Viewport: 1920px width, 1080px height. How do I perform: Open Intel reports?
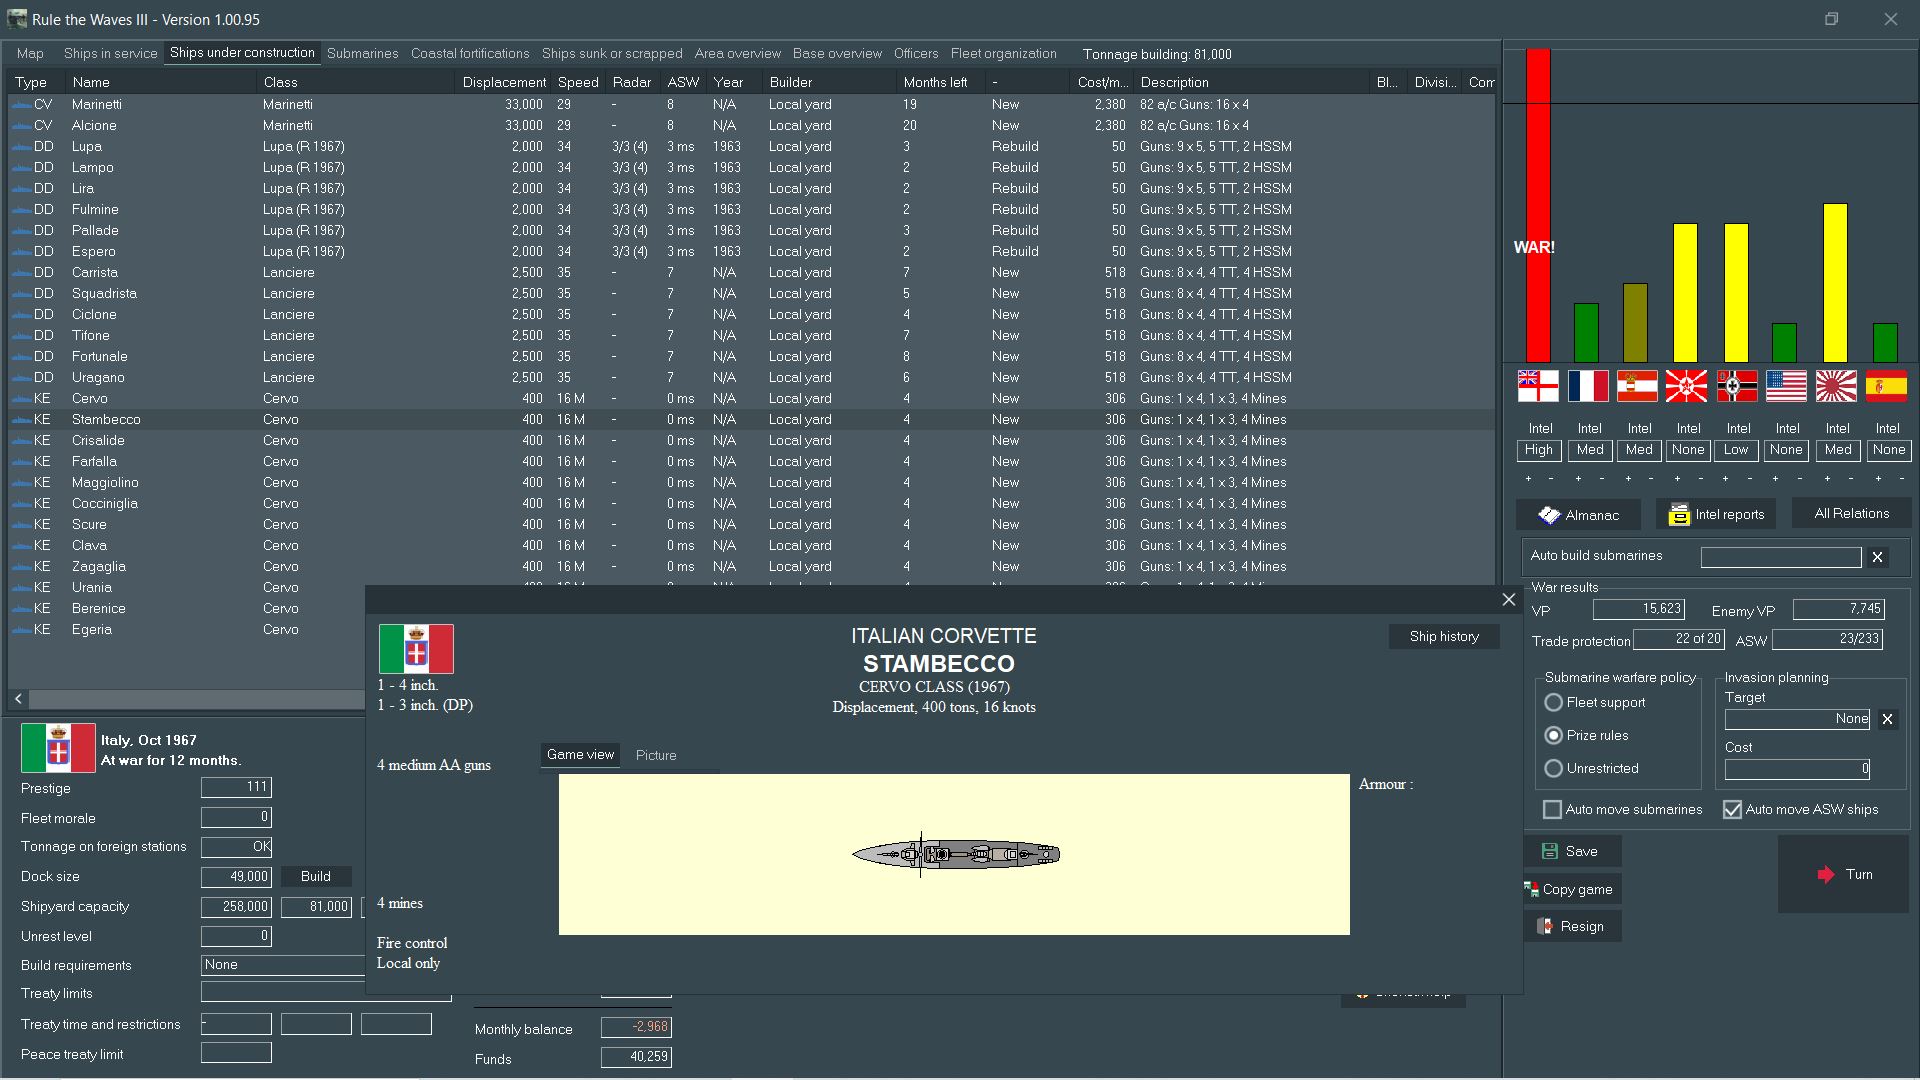(1716, 515)
